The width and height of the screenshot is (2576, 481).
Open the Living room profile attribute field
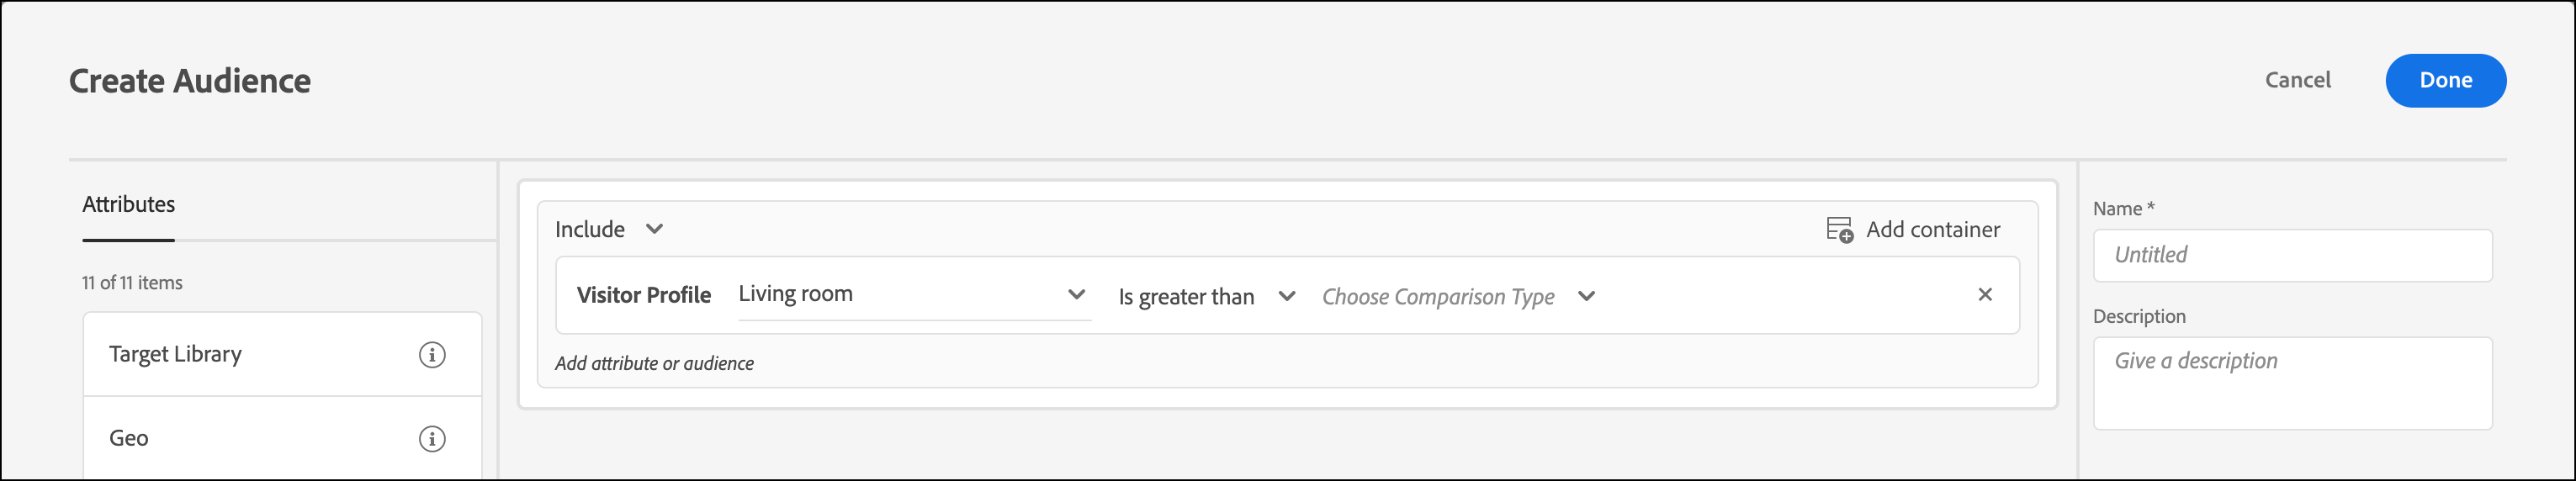pyautogui.click(x=900, y=294)
